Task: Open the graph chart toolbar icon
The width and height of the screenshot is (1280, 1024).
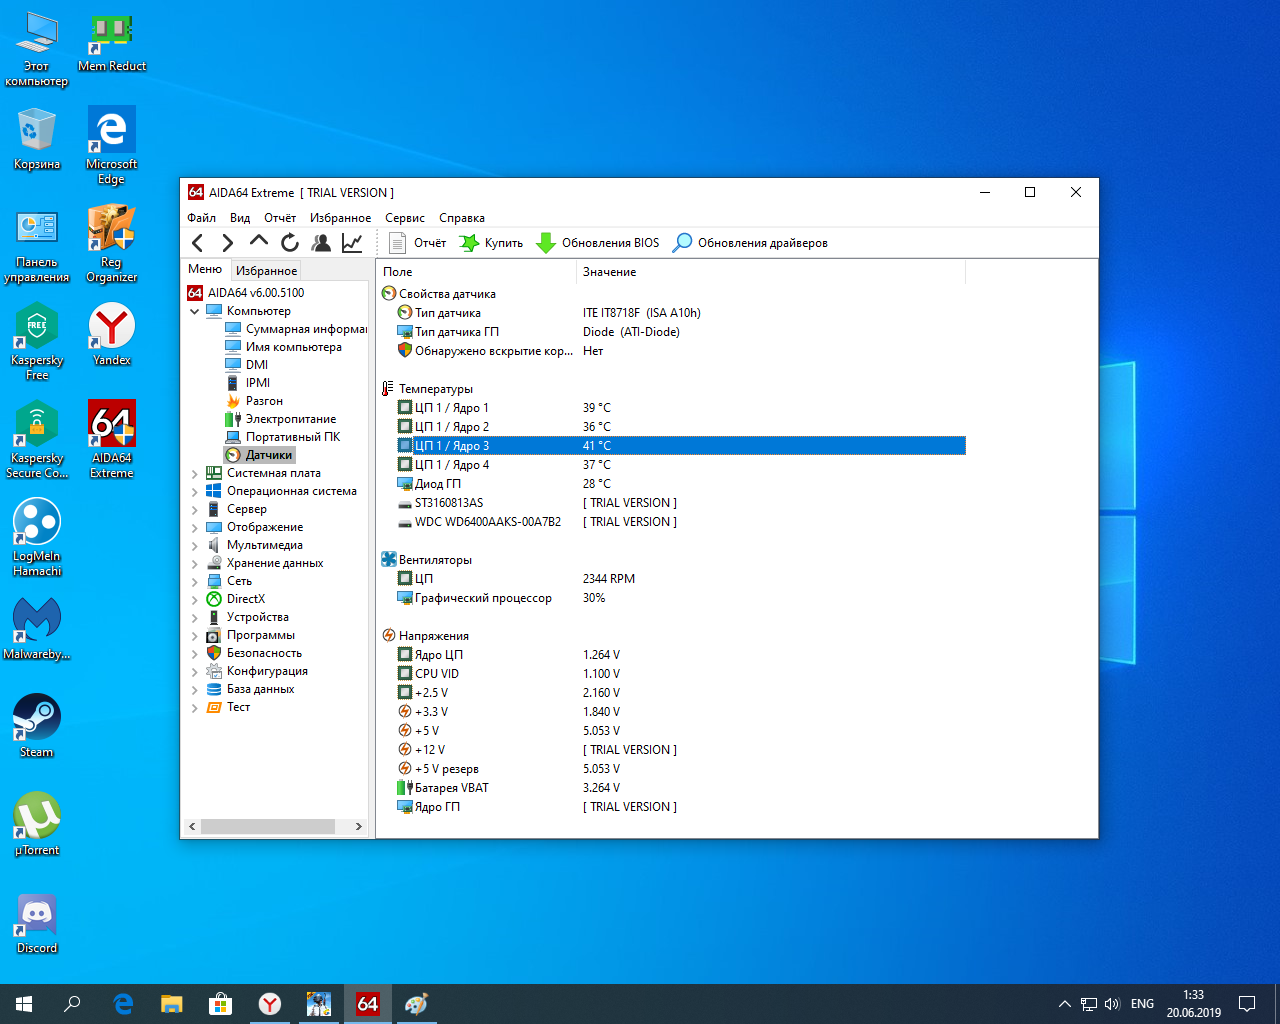Action: 352,242
